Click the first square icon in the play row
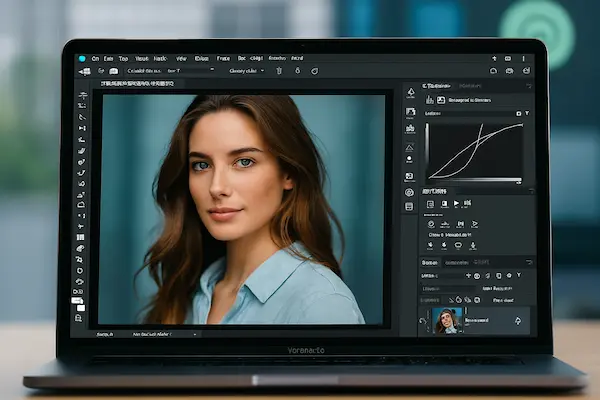 430,204
